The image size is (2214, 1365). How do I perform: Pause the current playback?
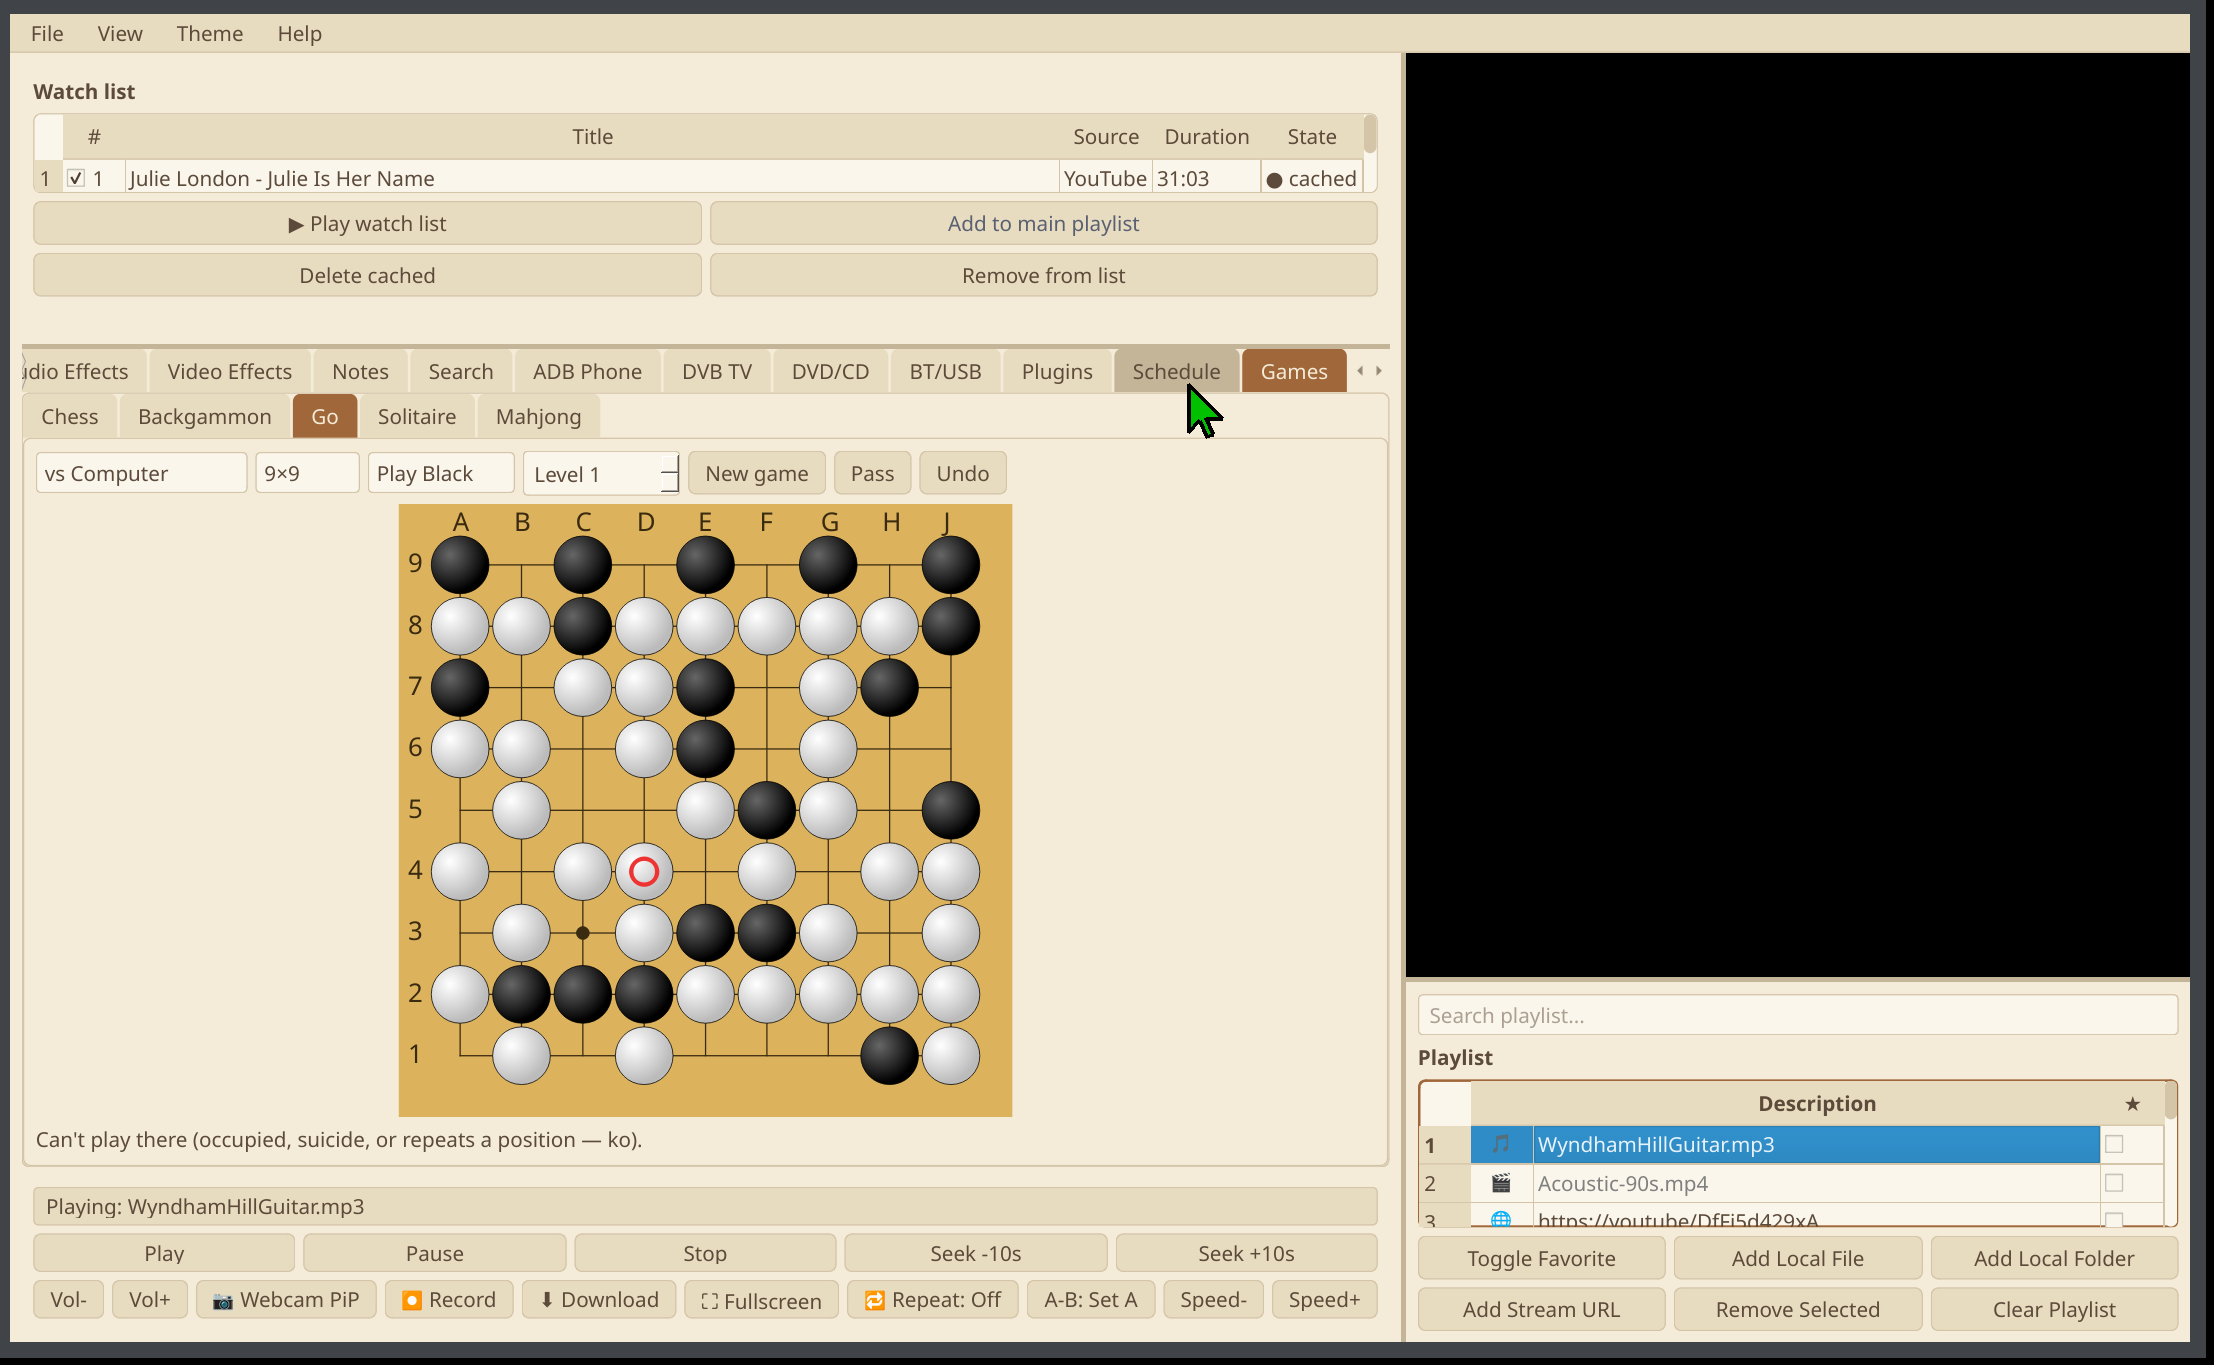(x=434, y=1253)
